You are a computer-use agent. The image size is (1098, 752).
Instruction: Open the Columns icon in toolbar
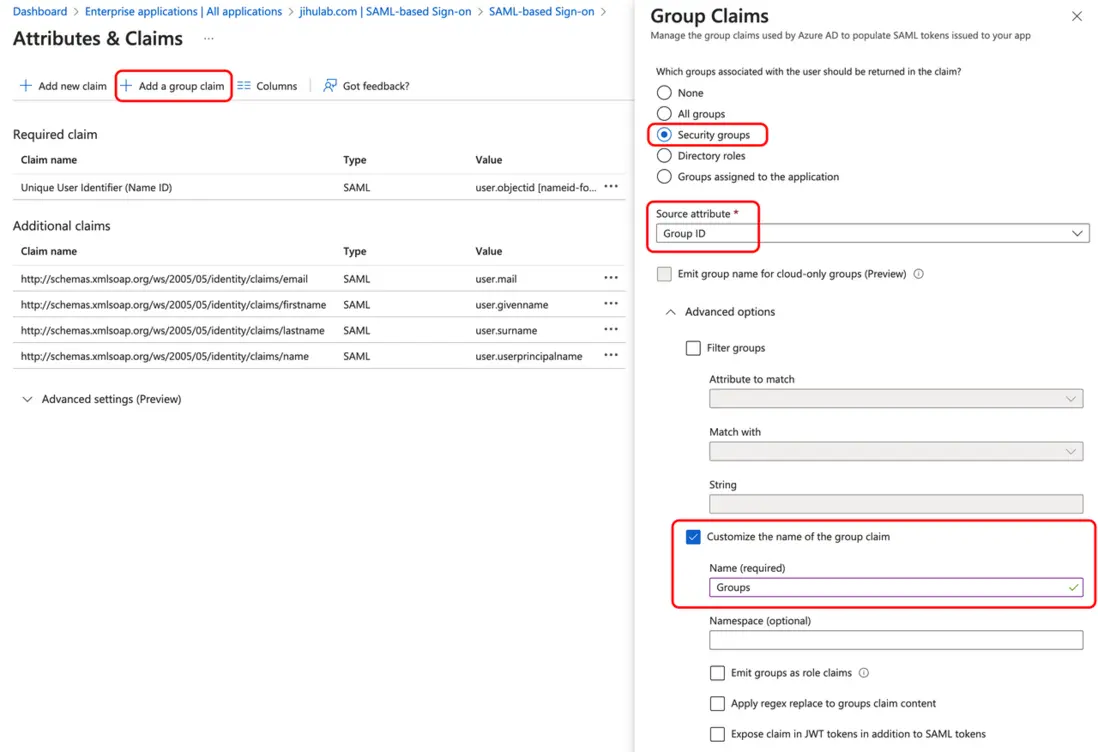(x=244, y=86)
